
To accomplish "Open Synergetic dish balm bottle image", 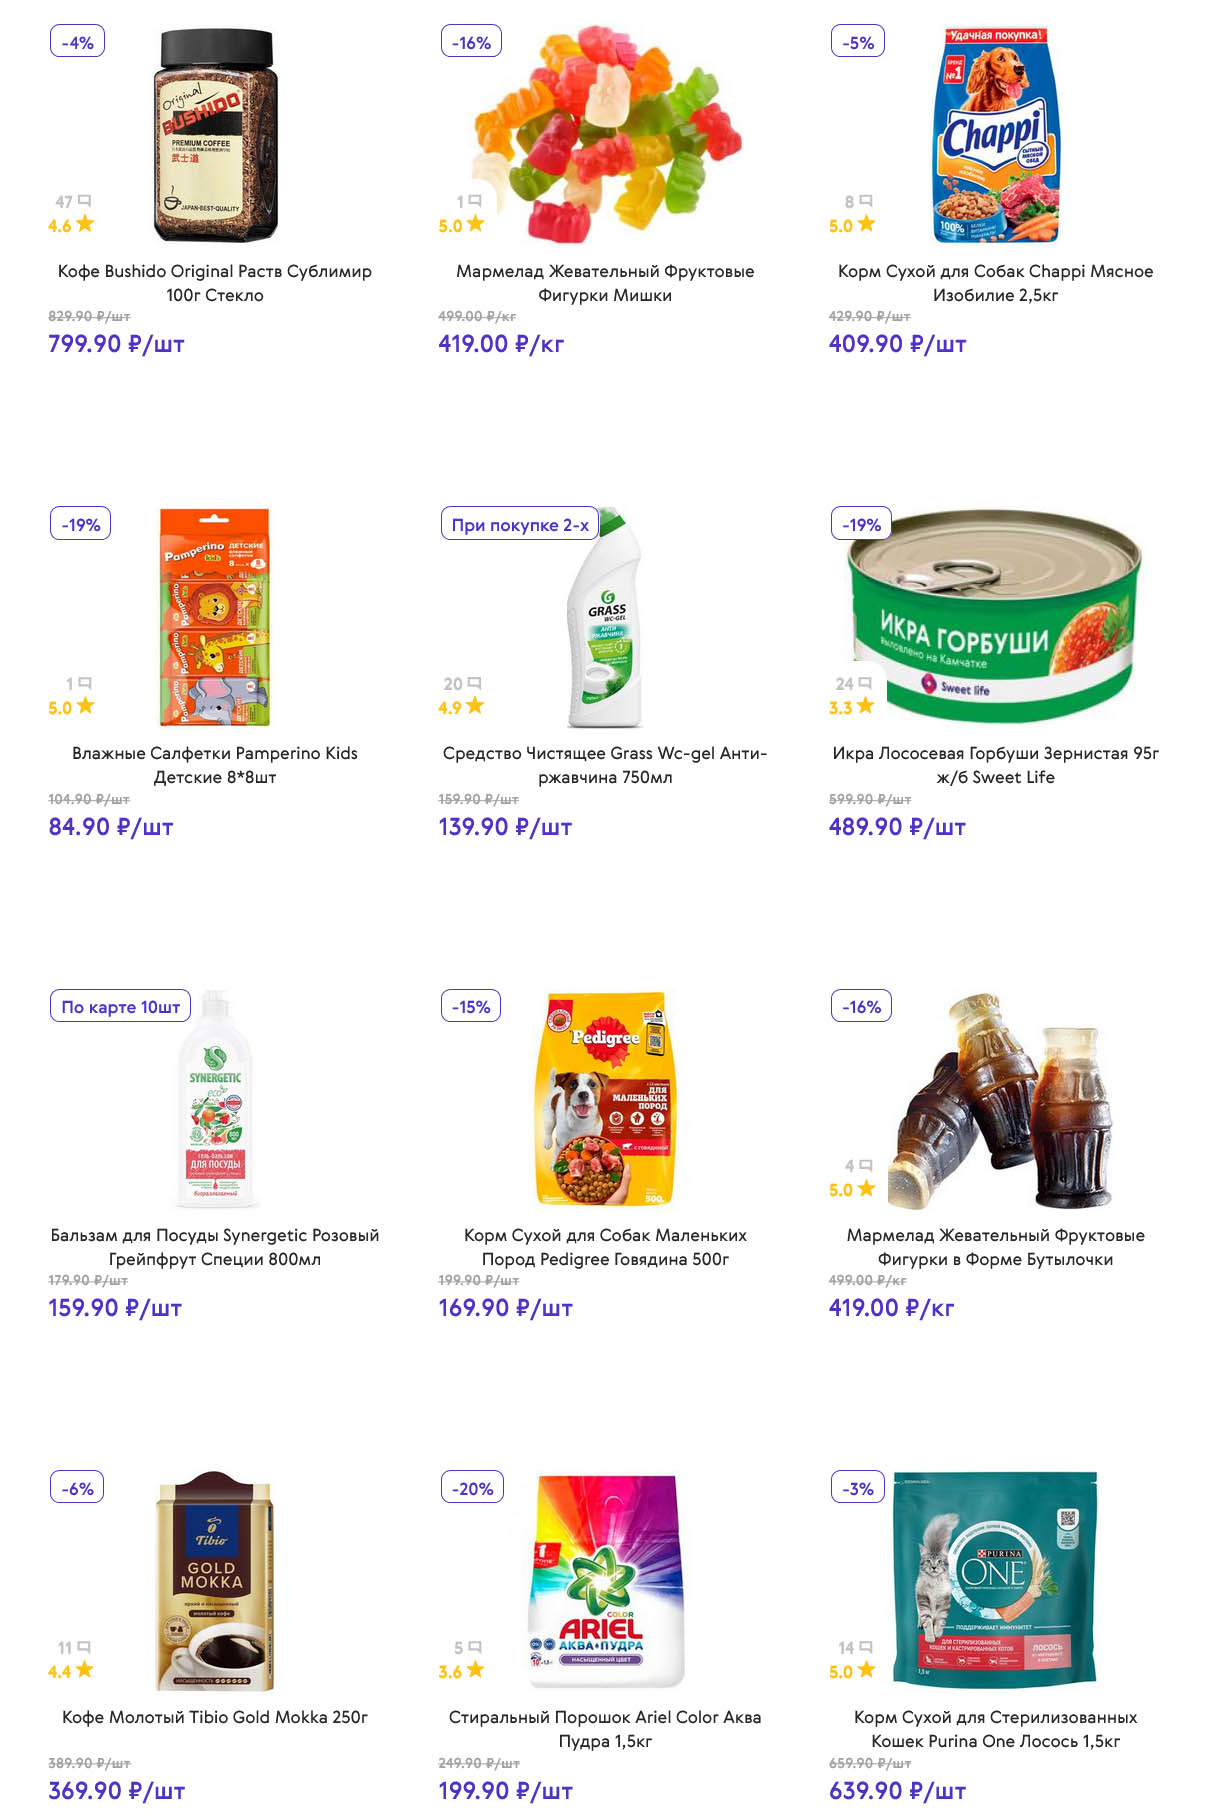I will click(x=215, y=1099).
